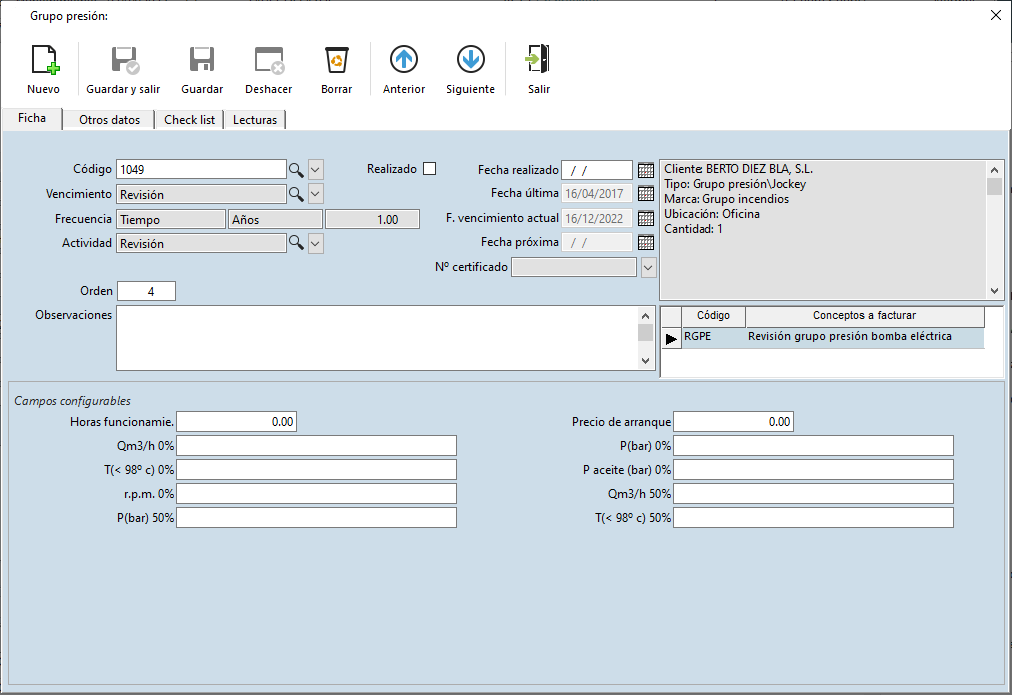Viewport: 1012px width, 695px height.
Task: Select the 'Revisión grupo presión bomba eléctrica' cell
Action: [x=865, y=337]
